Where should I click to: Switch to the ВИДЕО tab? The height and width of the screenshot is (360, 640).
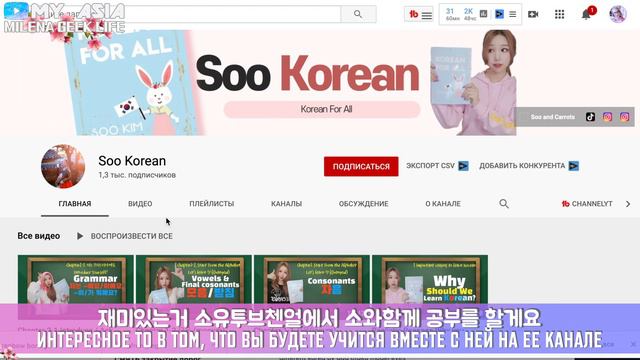pos(140,204)
